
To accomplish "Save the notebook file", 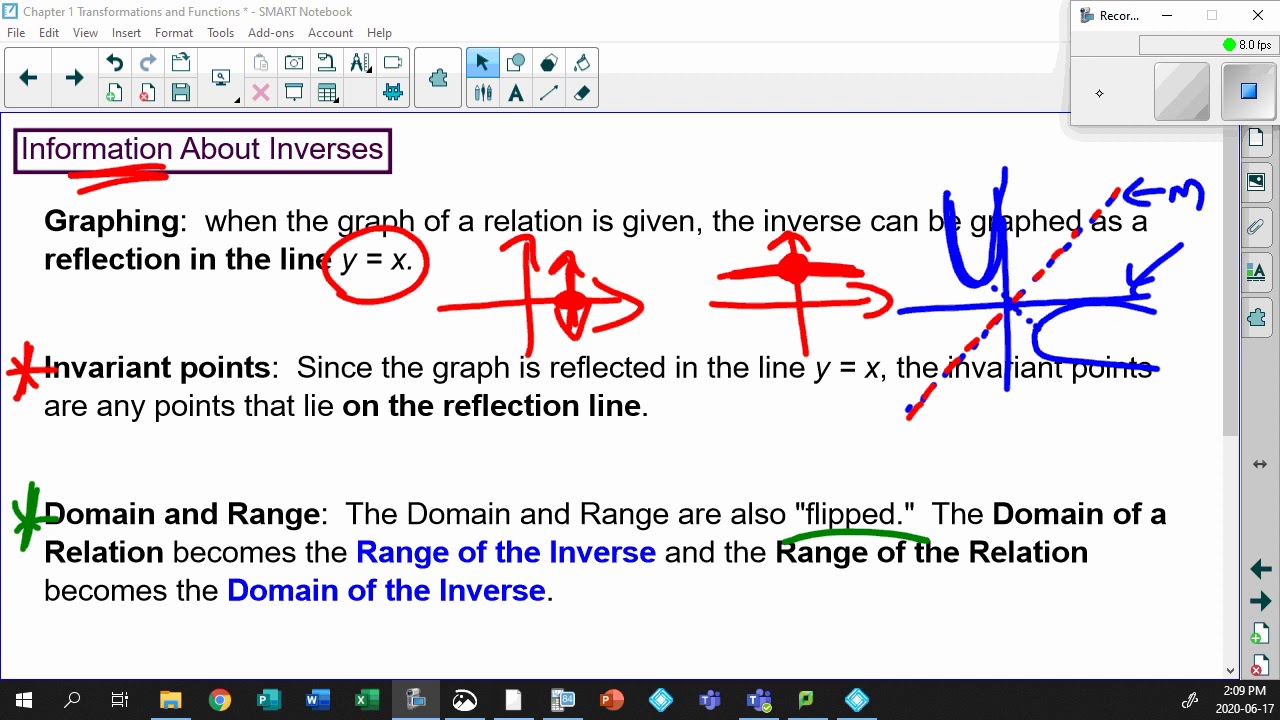I will pos(181,93).
